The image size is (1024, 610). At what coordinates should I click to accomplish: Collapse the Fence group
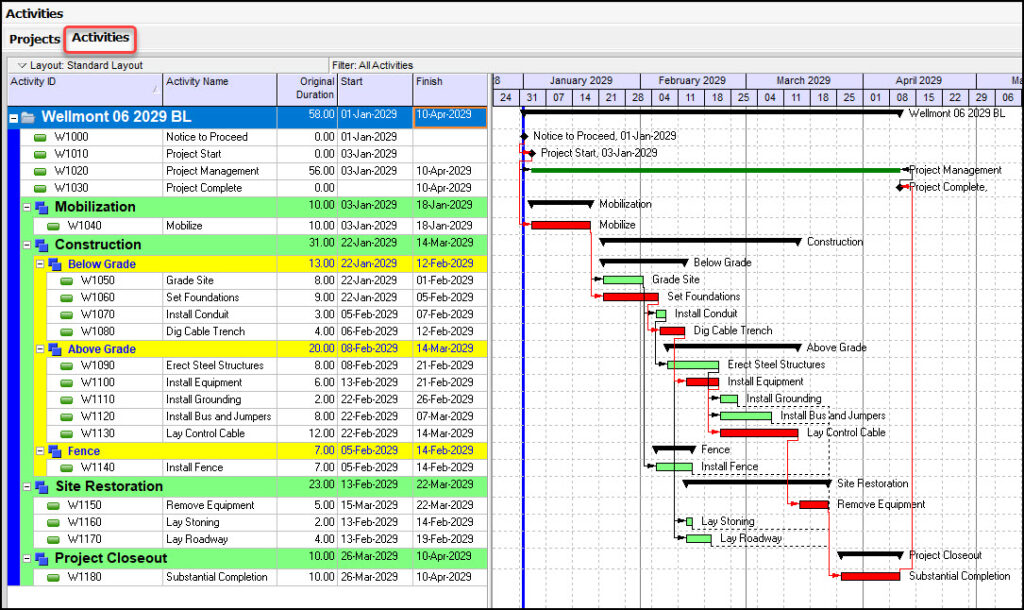coord(40,451)
